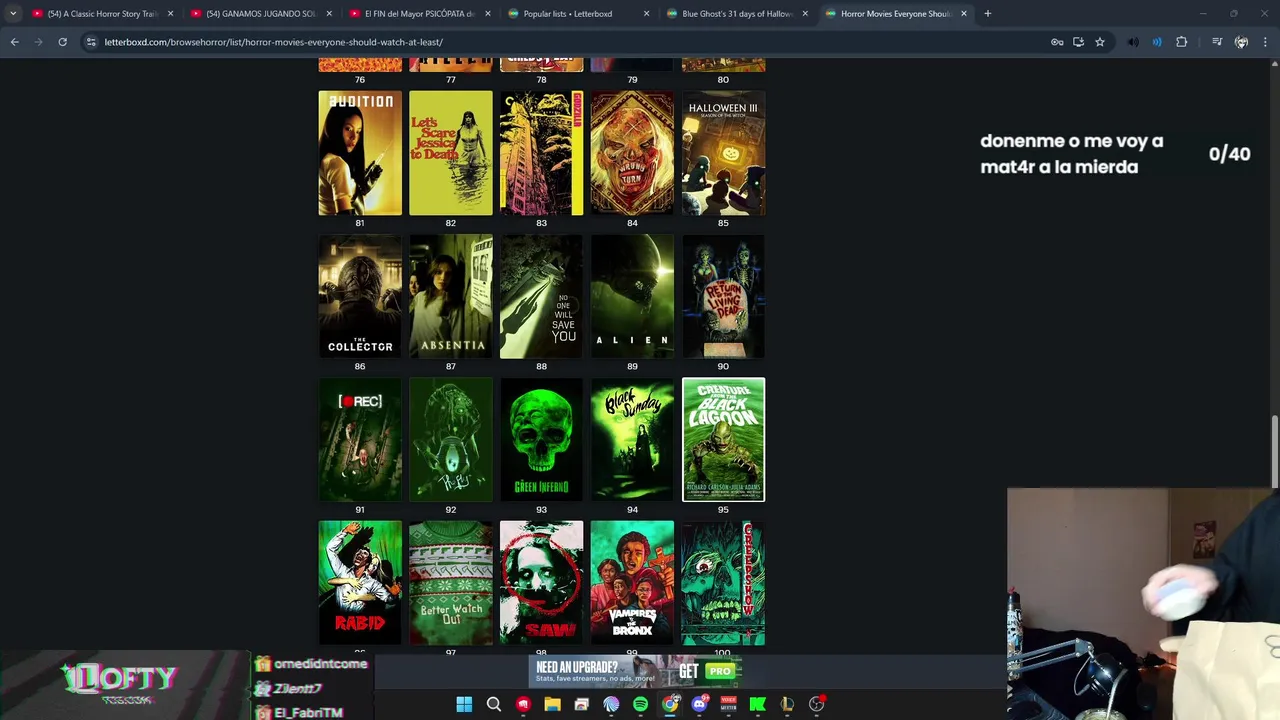1280x720 pixels.
Task: Open Spotify from the taskbar
Action: click(640, 704)
